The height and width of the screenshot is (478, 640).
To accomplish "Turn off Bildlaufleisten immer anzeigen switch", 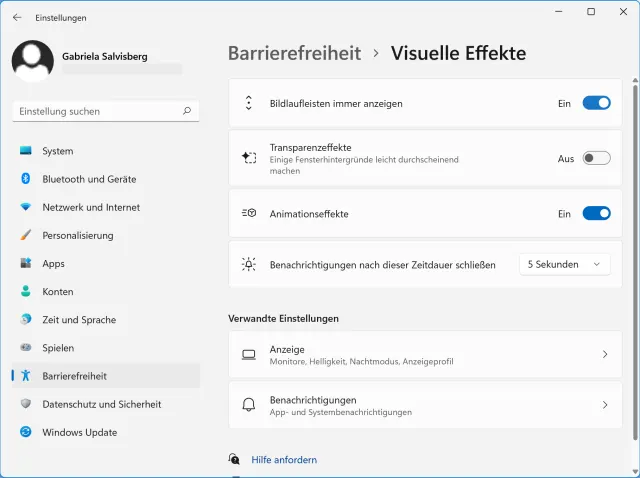I will click(596, 103).
